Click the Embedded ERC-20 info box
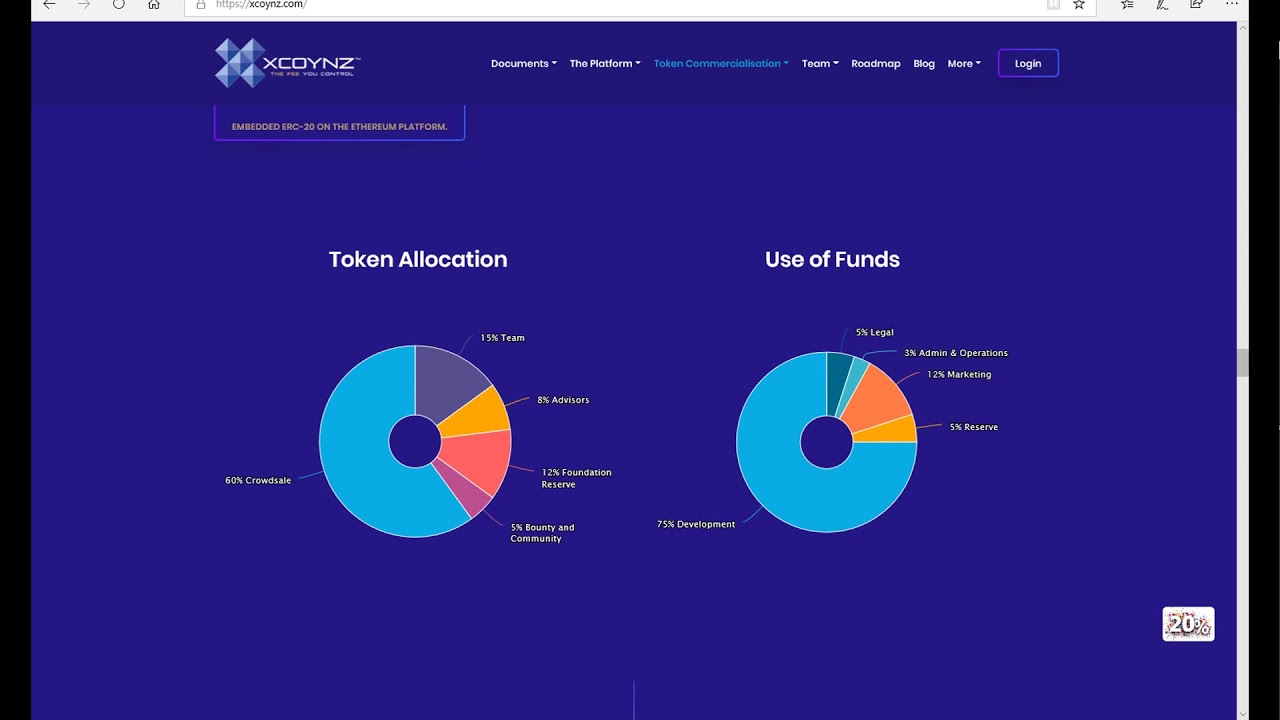1280x720 pixels. 339,123
